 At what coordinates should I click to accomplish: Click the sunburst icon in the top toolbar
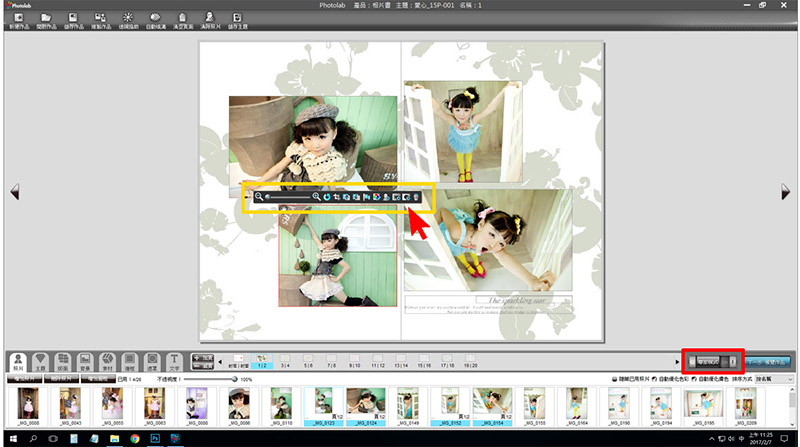[x=128, y=18]
